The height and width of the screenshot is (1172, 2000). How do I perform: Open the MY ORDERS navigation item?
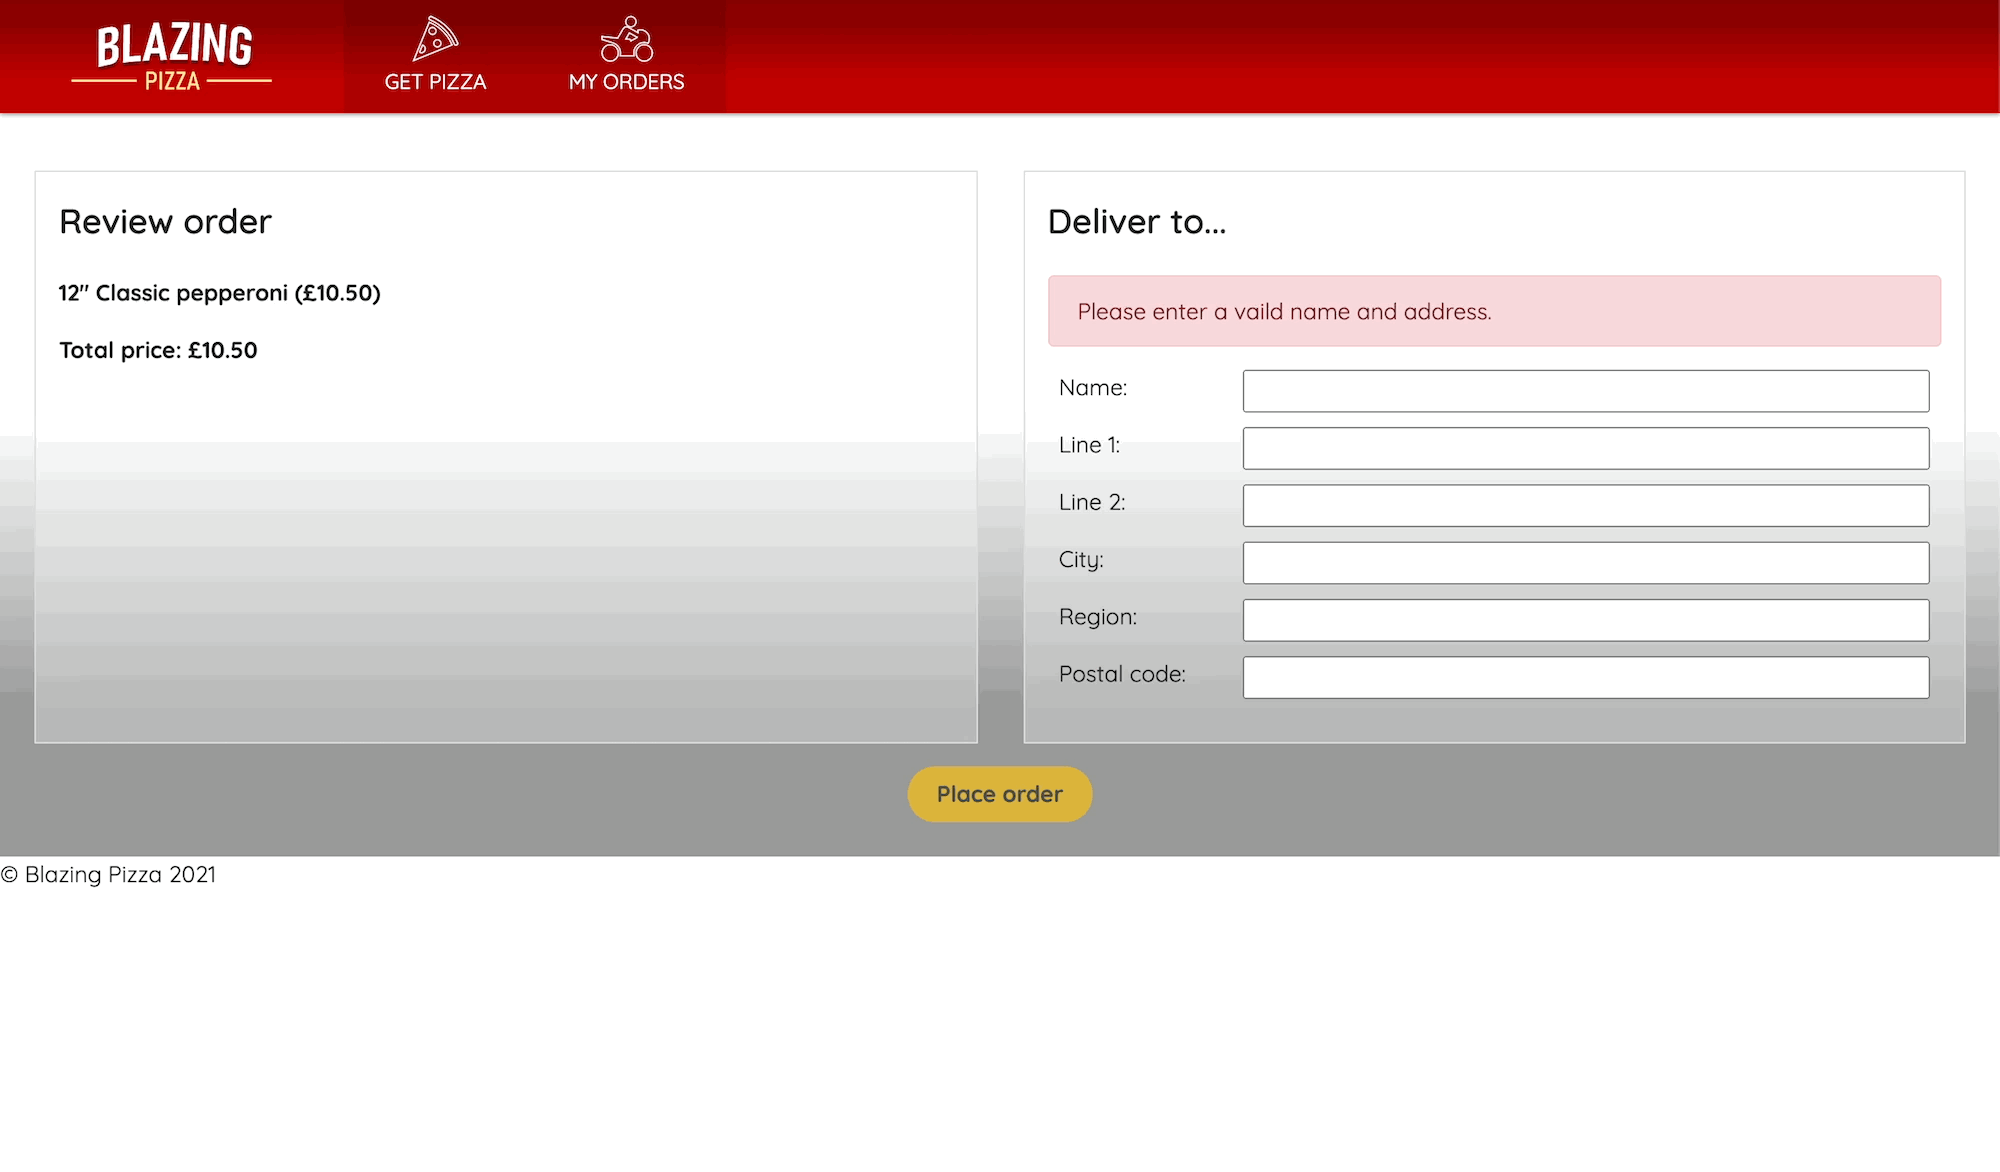627,82
